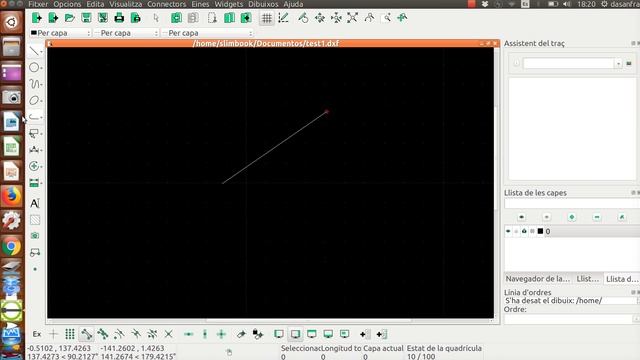Open the Fitxer menu
The width and height of the screenshot is (640, 360).
[x=38, y=4]
